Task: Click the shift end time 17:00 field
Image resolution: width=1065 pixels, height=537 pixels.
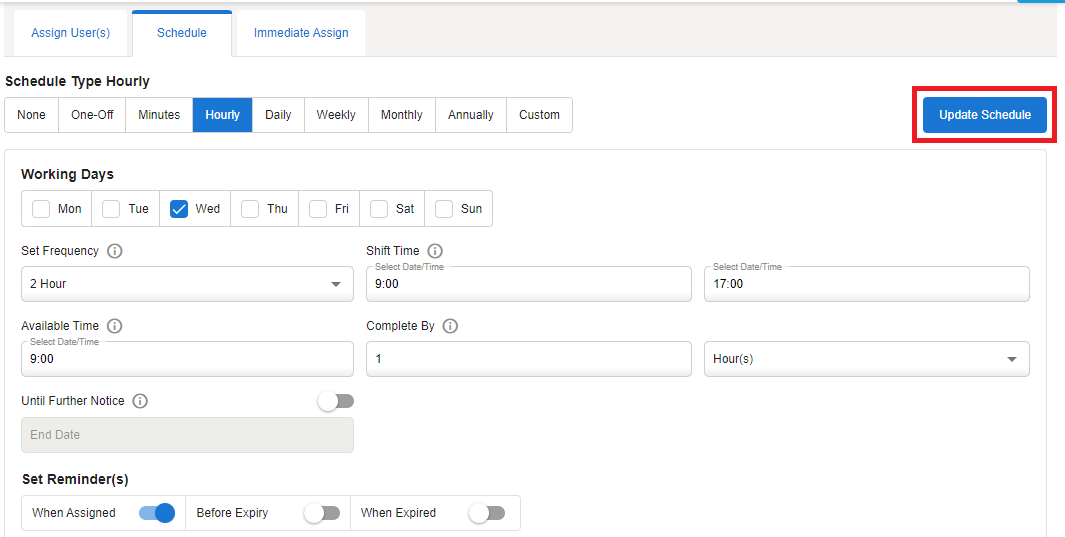Action: coord(866,284)
